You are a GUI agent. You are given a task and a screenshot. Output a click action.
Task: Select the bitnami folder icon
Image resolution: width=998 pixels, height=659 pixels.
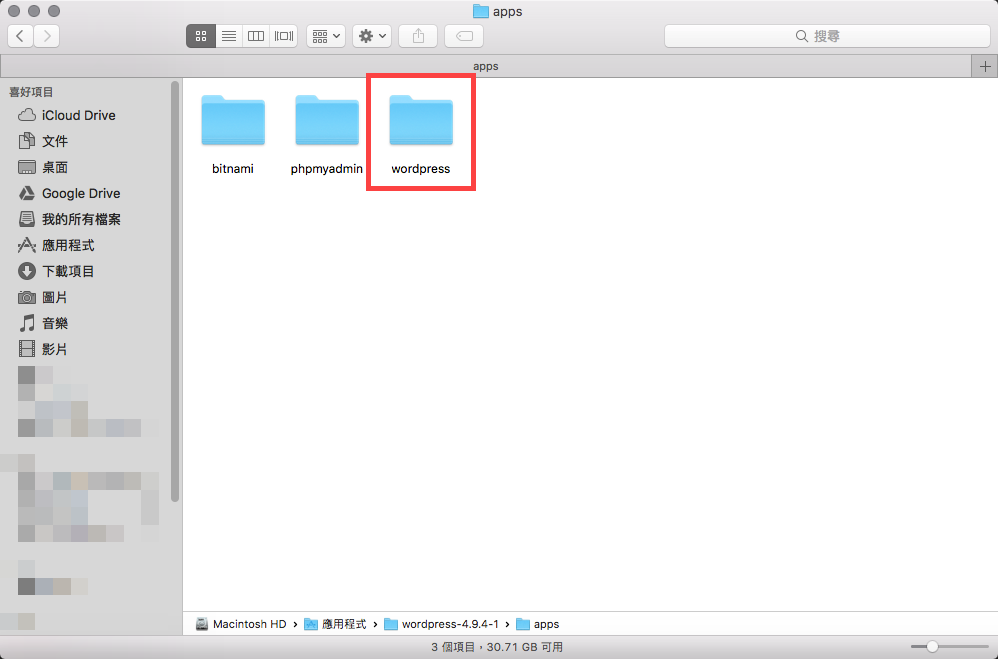coord(233,120)
